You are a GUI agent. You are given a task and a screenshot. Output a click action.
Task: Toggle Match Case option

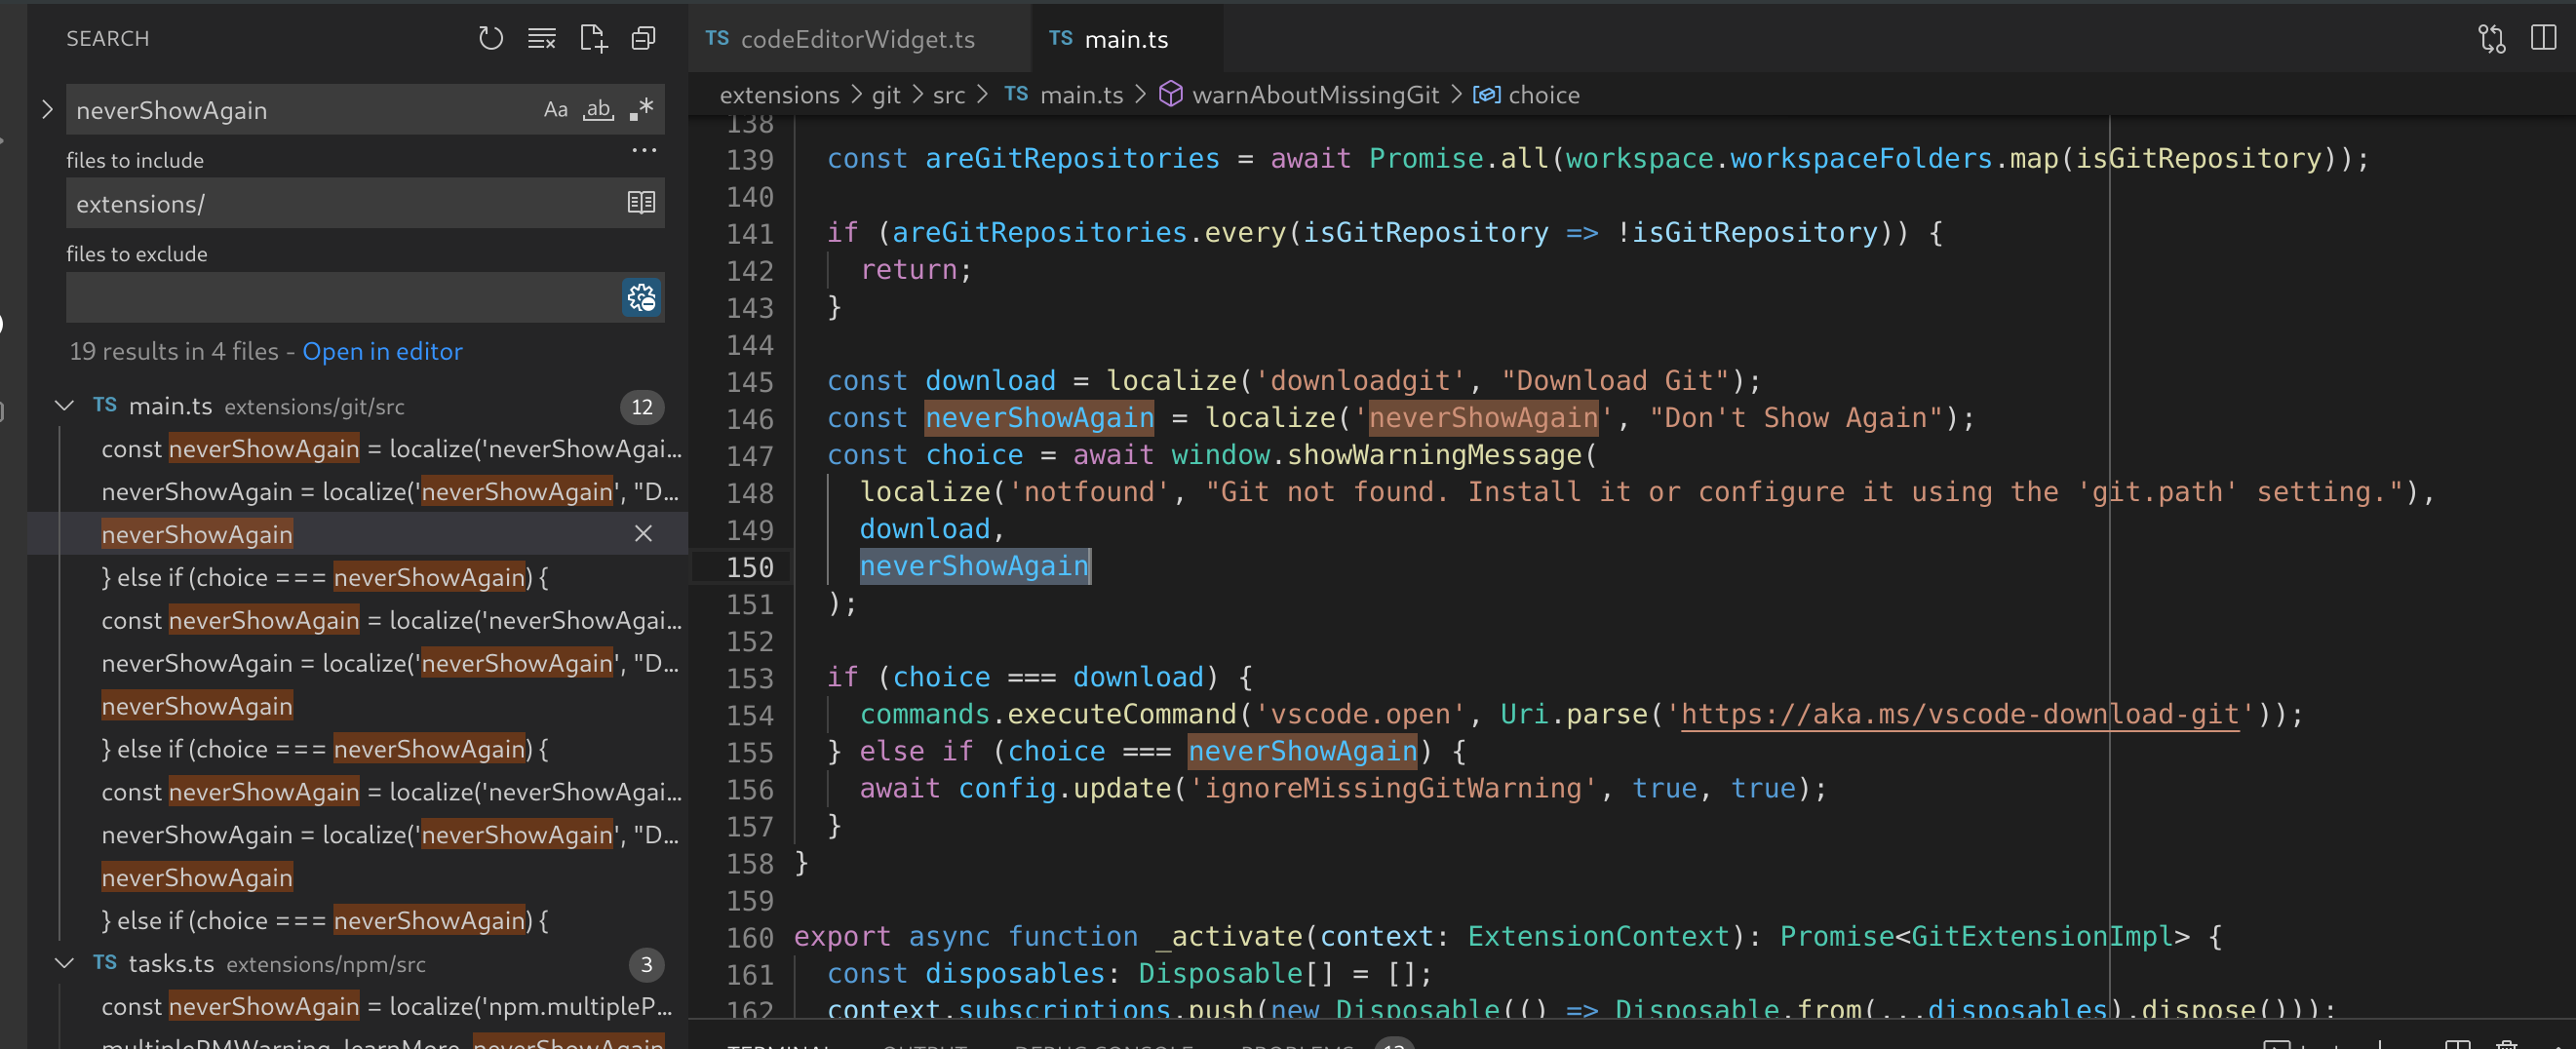click(556, 110)
